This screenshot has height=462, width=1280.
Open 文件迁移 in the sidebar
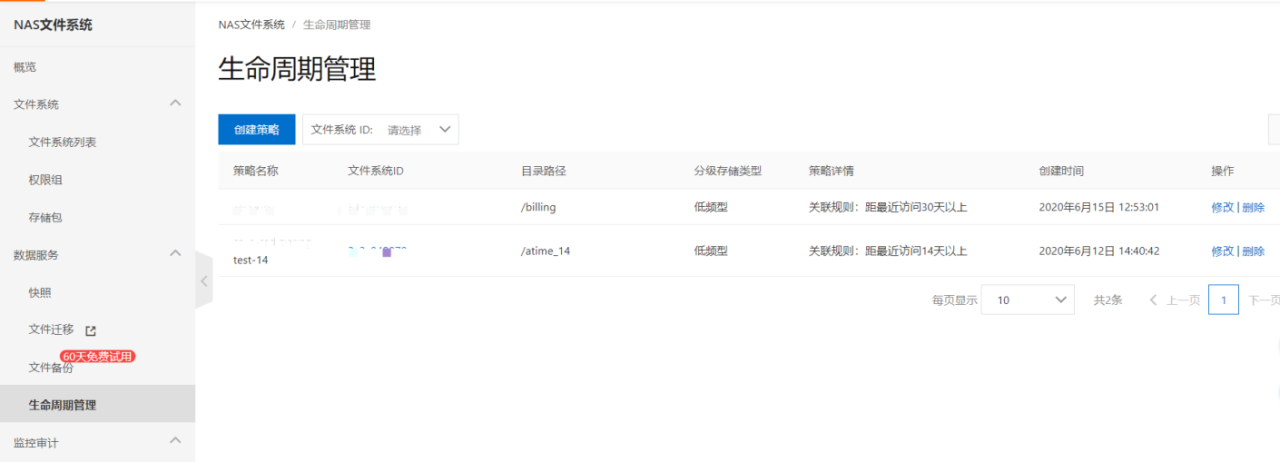52,330
